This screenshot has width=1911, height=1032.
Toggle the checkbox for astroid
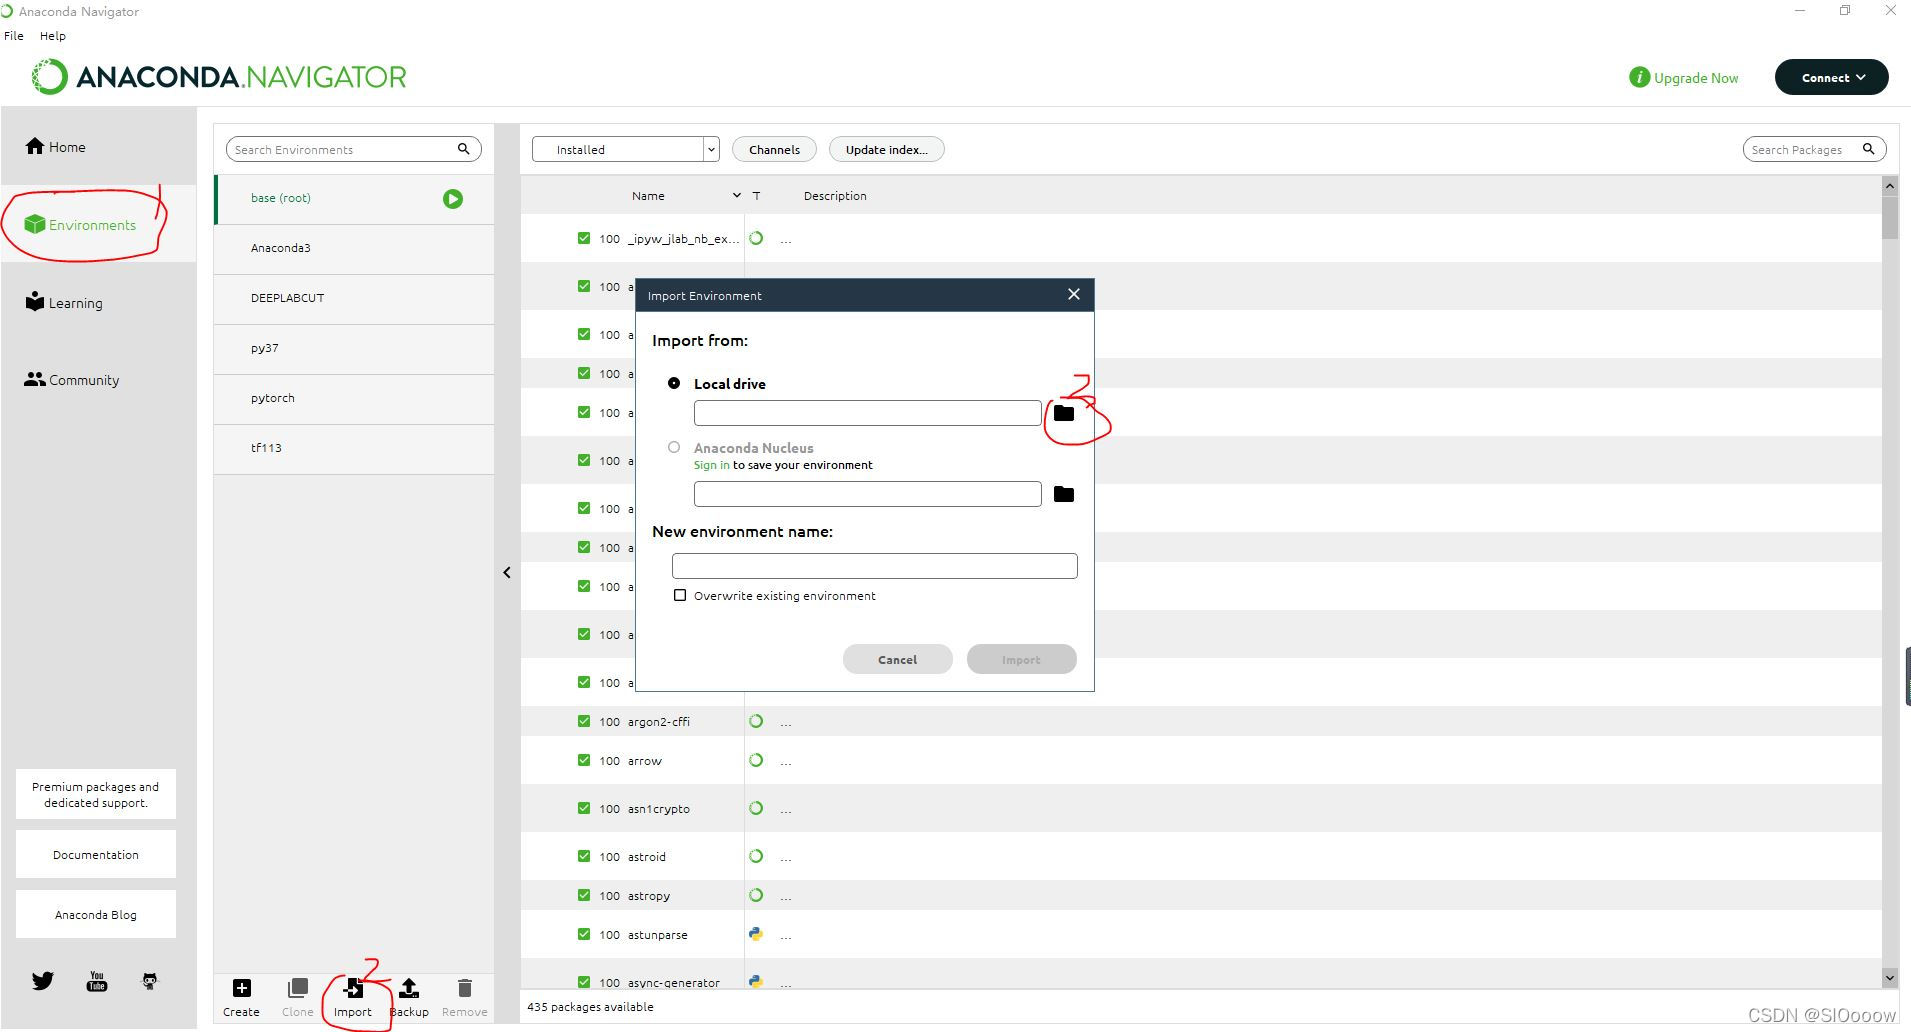[584, 856]
